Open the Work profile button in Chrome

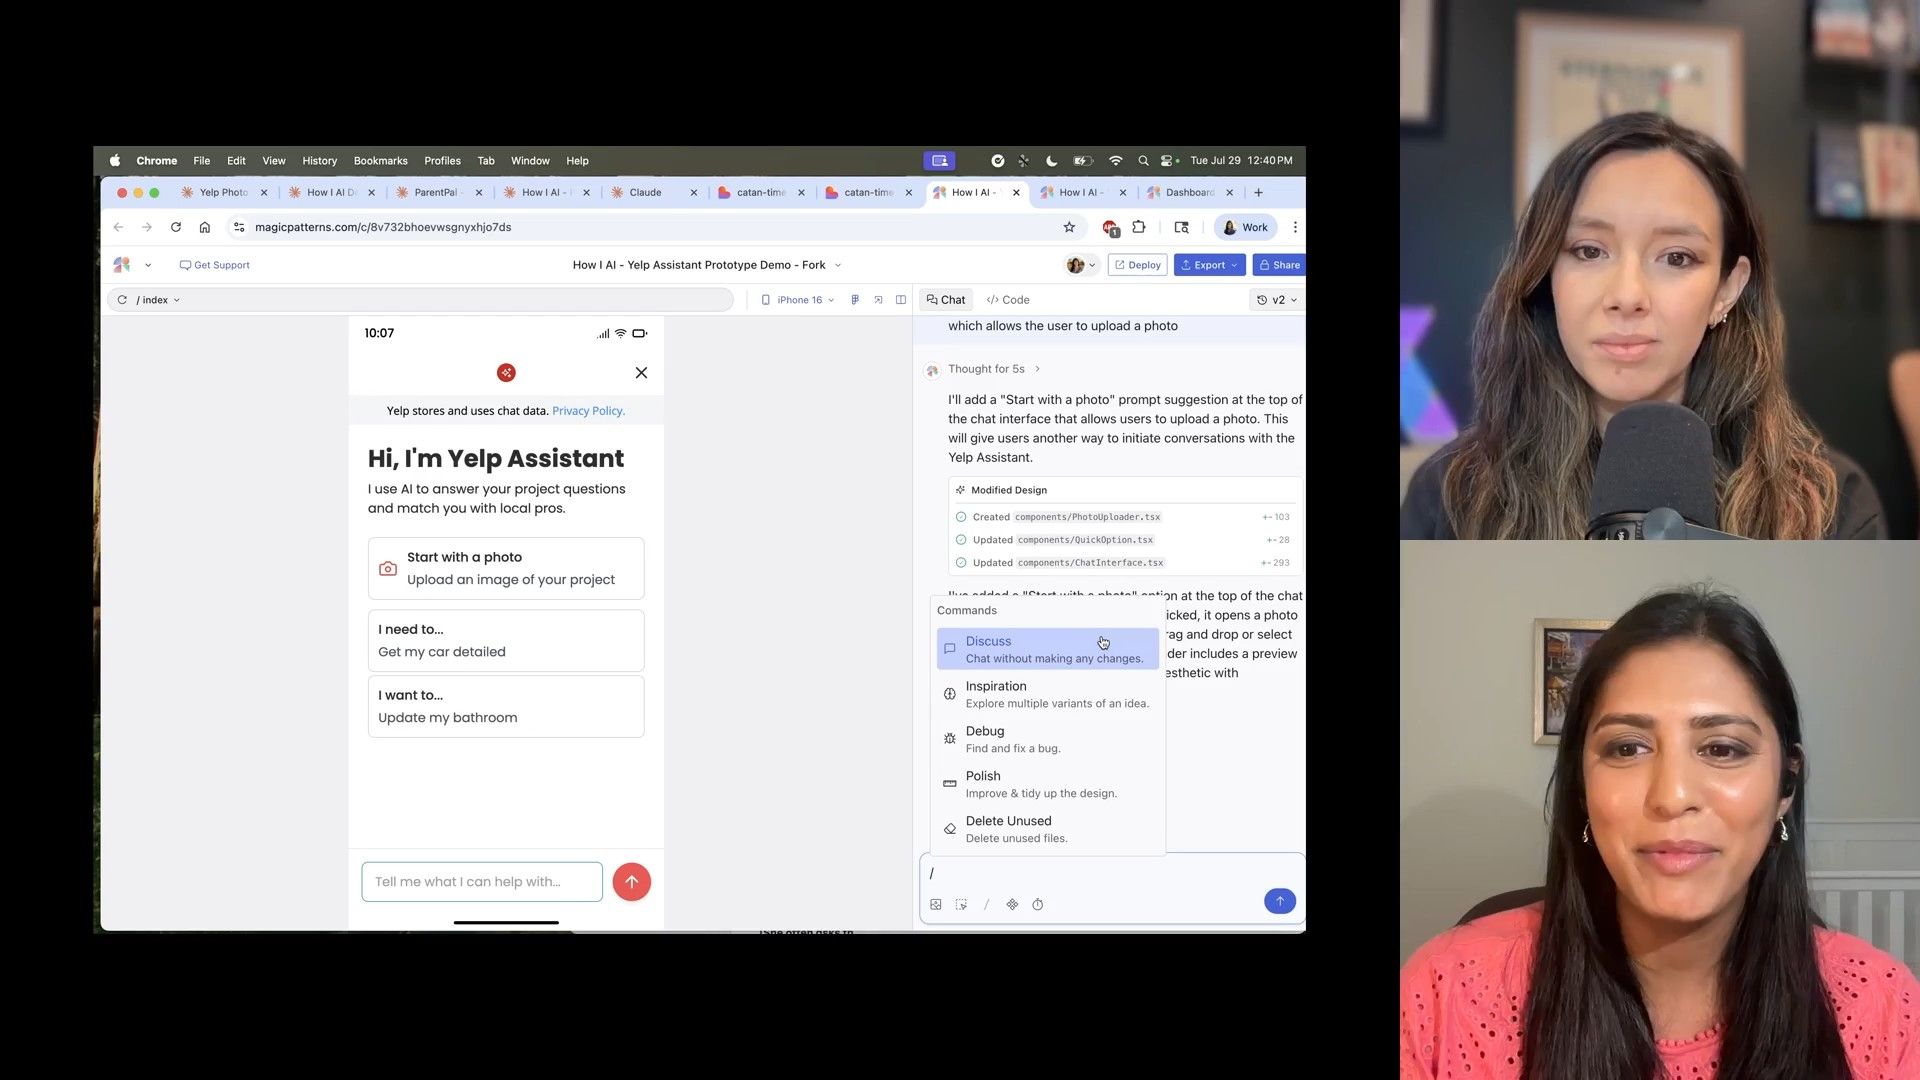(x=1245, y=227)
